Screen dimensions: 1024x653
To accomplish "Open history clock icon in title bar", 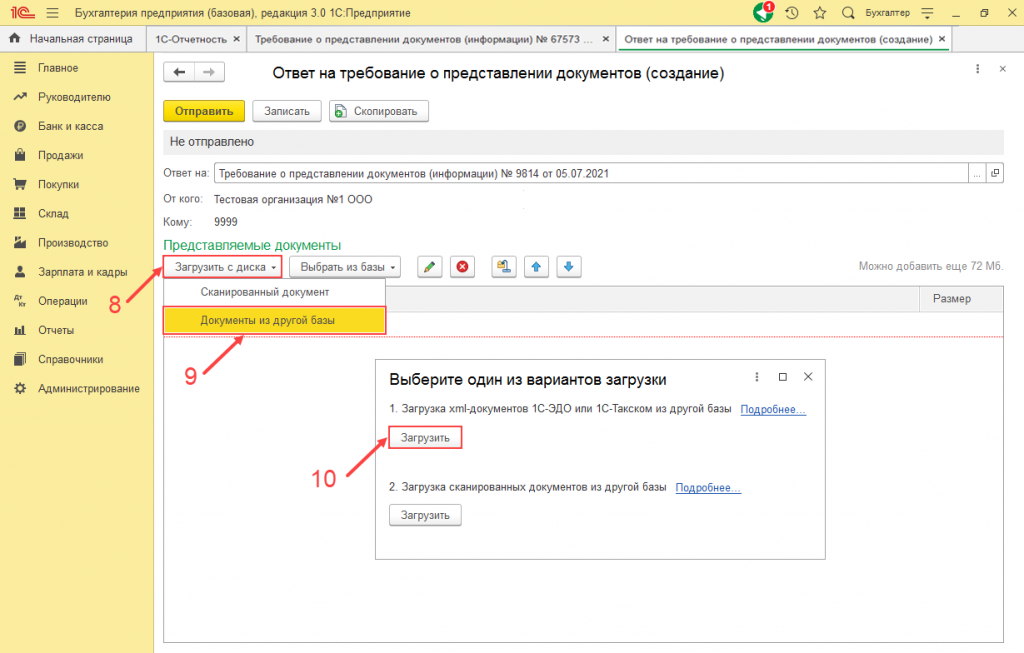I will pyautogui.click(x=792, y=13).
